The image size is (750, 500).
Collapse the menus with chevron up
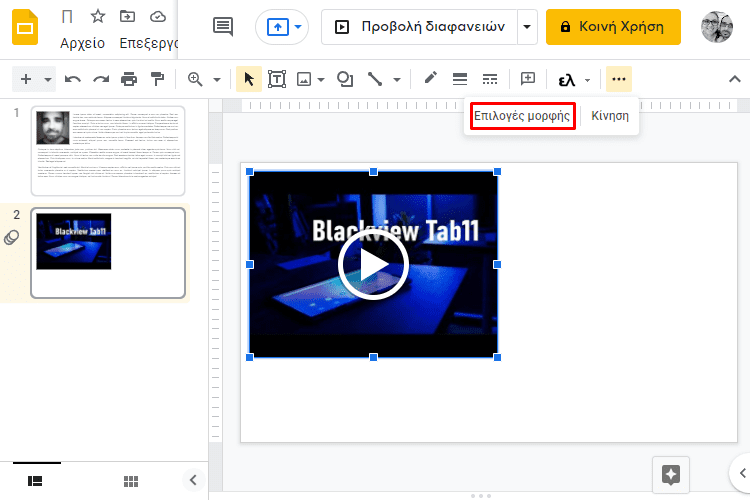click(x=735, y=79)
